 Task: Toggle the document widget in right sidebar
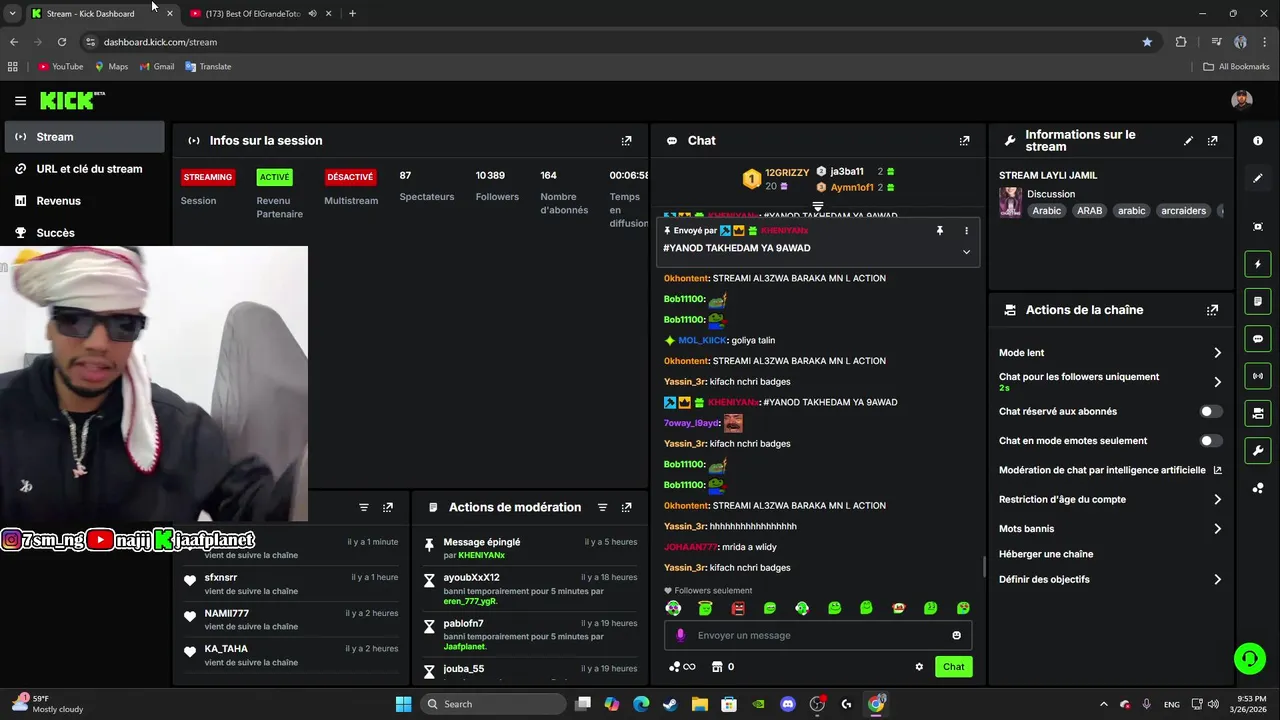pyautogui.click(x=1258, y=301)
